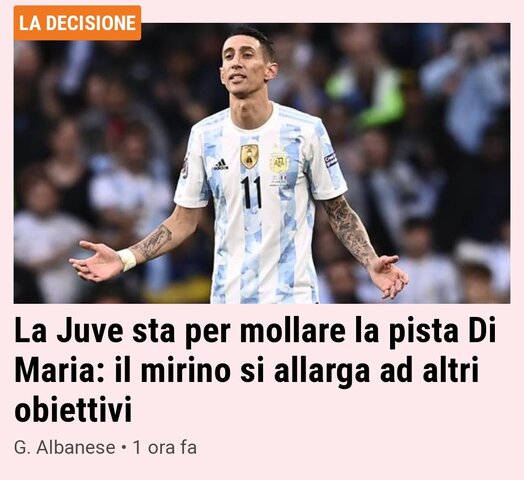Viewport: 524px width, 480px height.
Task: Click the Adidas logo on the jersey
Action: coord(221,164)
